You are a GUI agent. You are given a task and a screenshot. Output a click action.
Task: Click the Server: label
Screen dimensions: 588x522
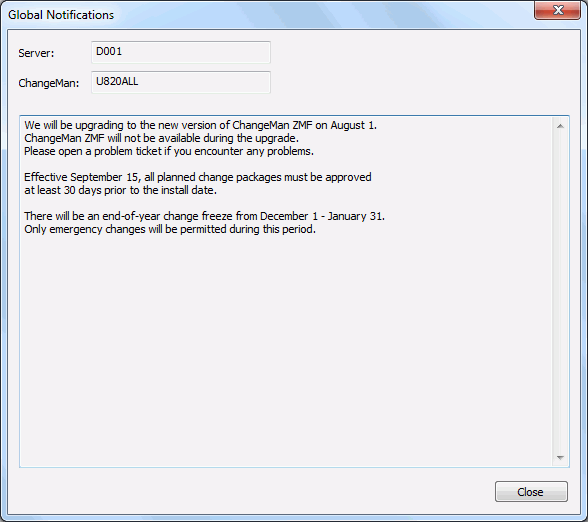tap(36, 53)
